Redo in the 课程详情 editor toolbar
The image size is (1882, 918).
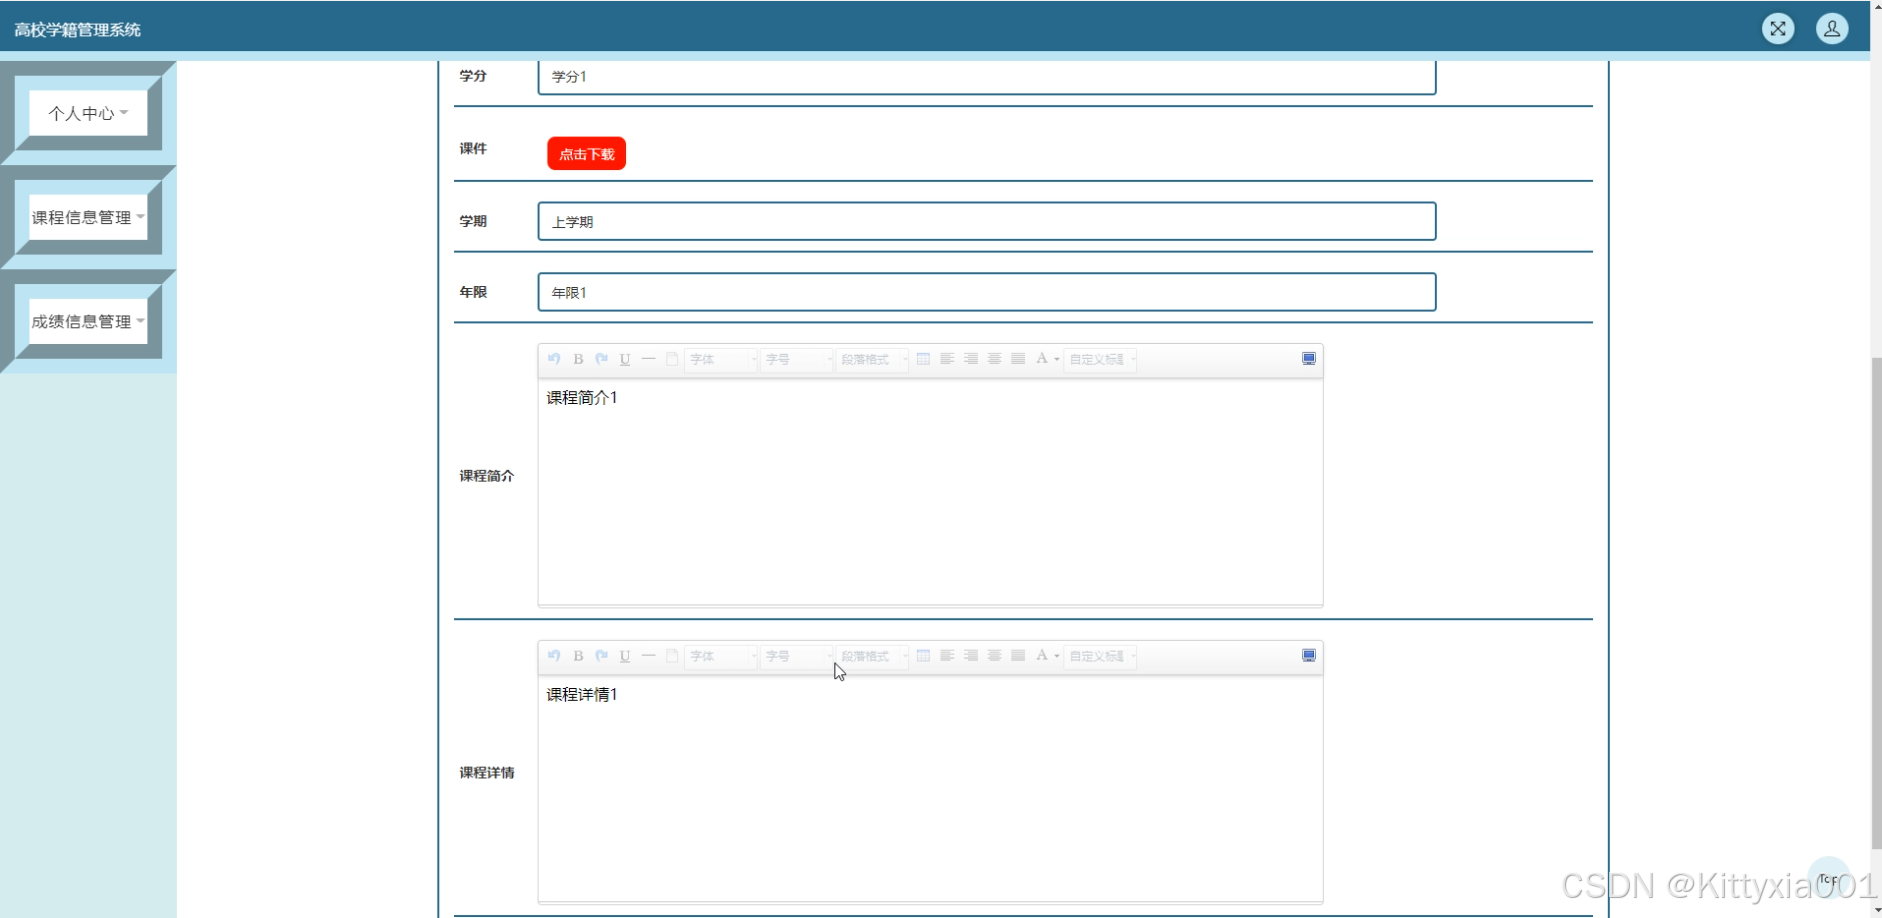coord(601,656)
